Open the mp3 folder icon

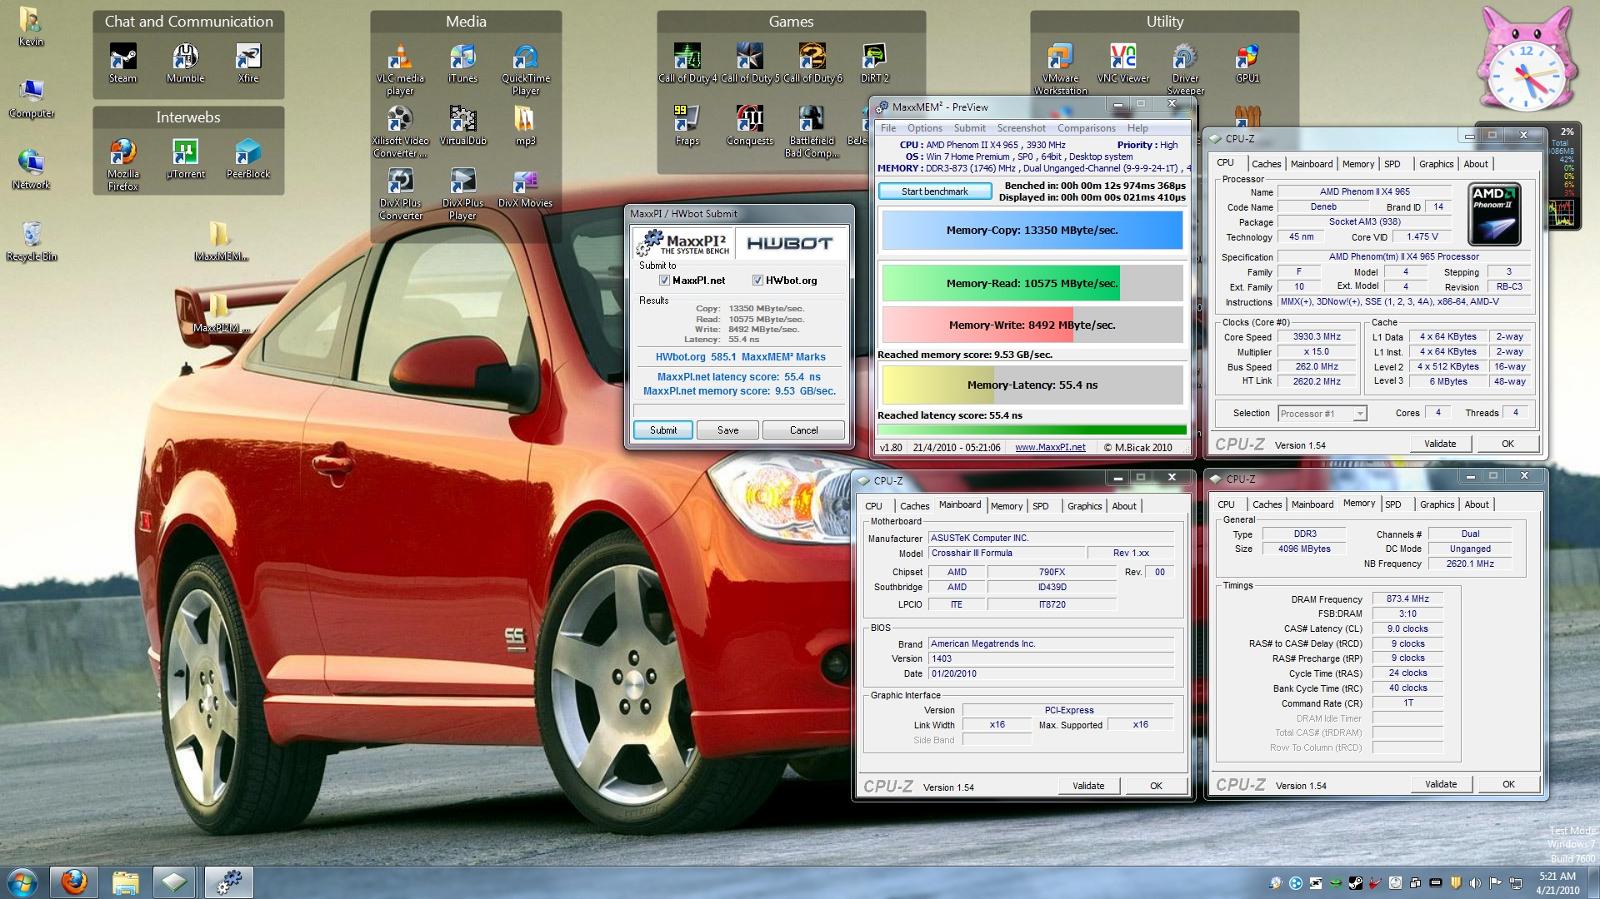click(525, 126)
